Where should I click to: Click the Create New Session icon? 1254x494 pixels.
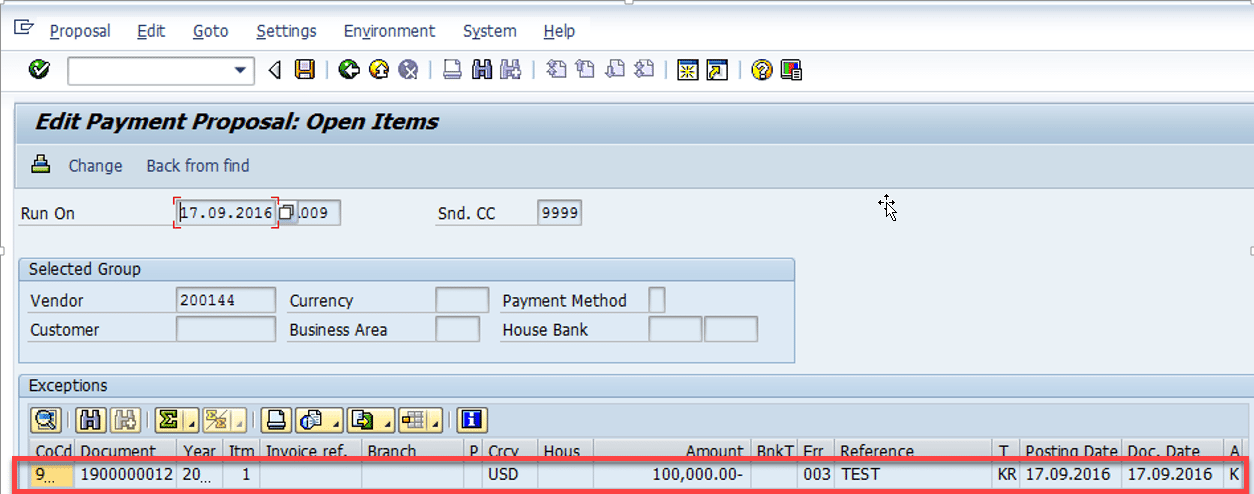(687, 70)
